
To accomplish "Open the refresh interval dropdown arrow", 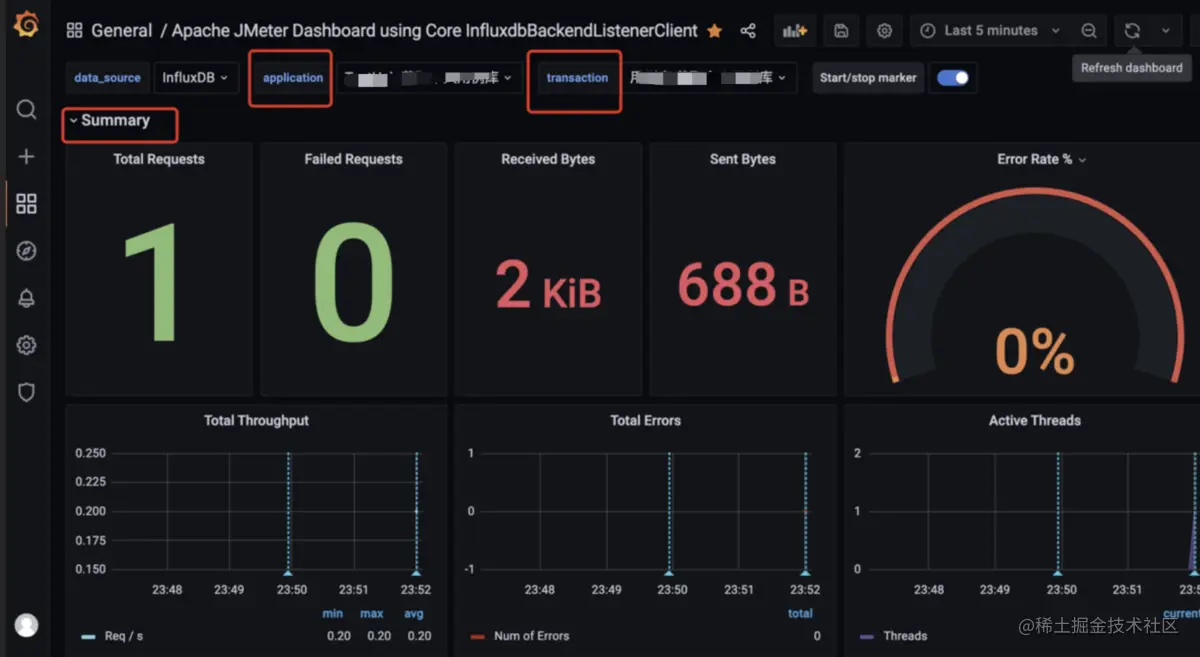I will coord(1166,31).
